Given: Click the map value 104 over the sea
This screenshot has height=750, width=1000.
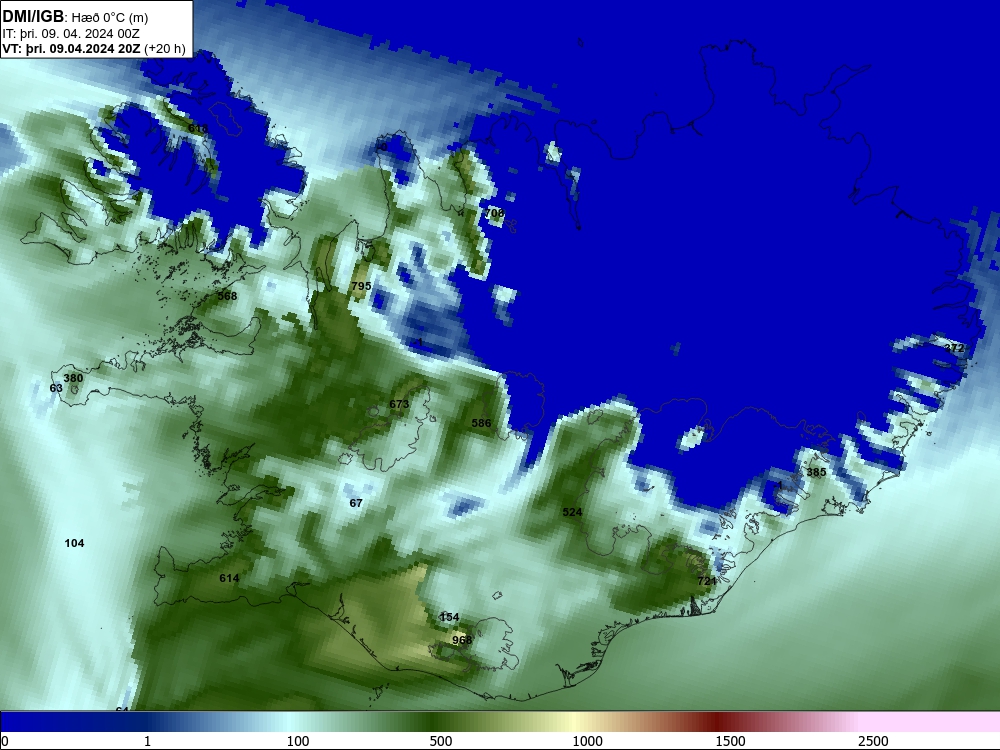Looking at the screenshot, I should [75, 543].
